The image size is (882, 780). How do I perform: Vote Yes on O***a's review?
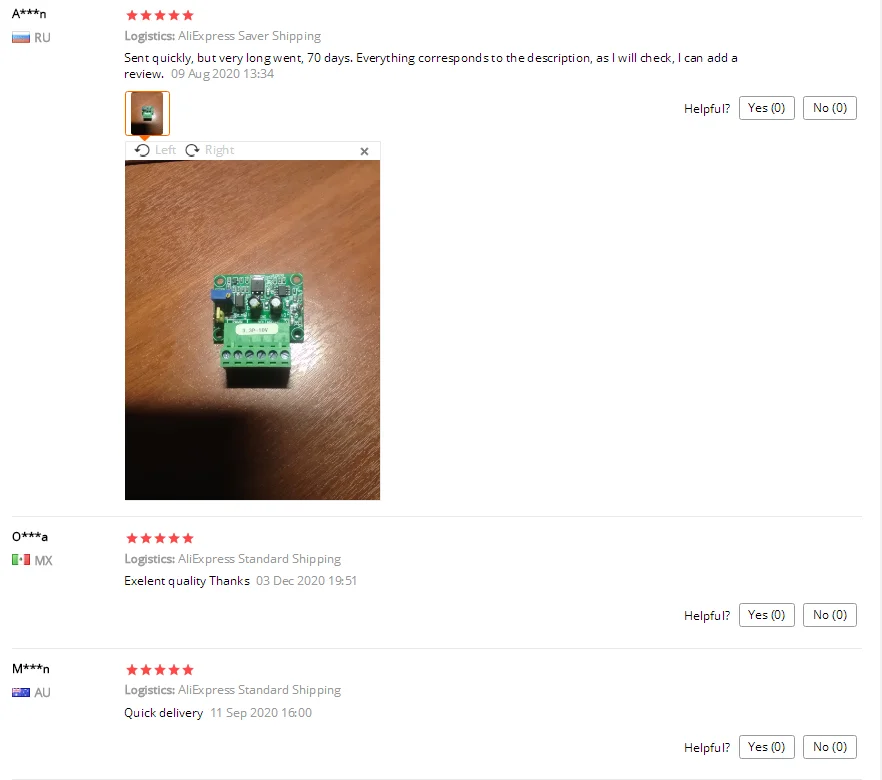coord(767,615)
